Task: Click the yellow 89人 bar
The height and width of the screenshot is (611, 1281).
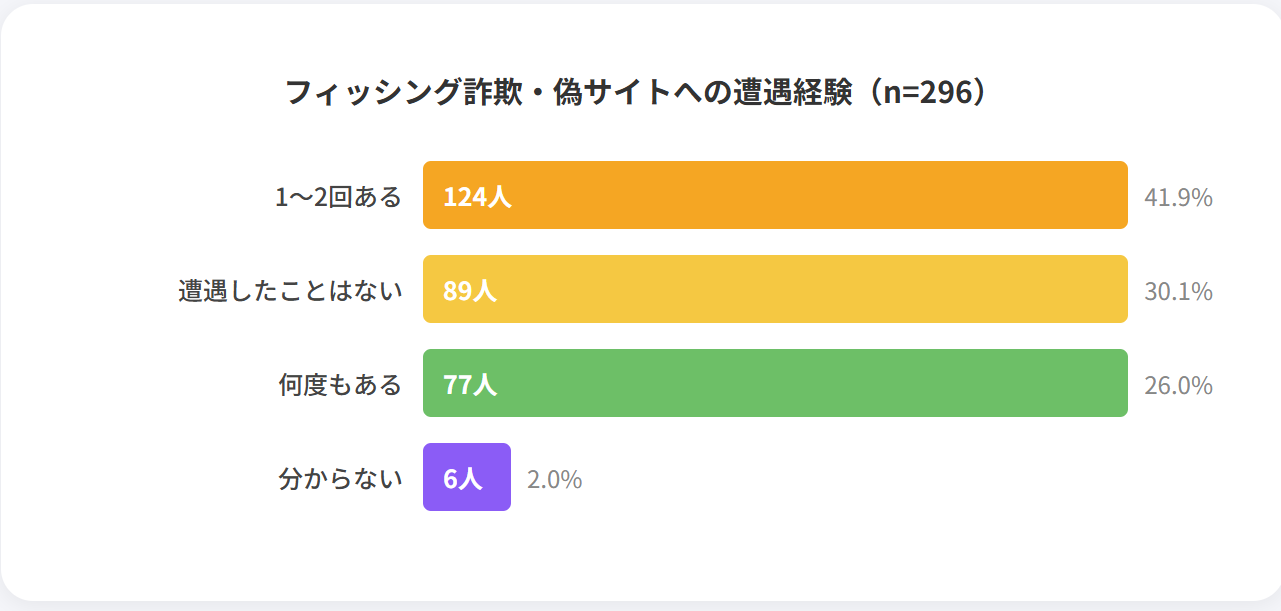Action: click(775, 289)
